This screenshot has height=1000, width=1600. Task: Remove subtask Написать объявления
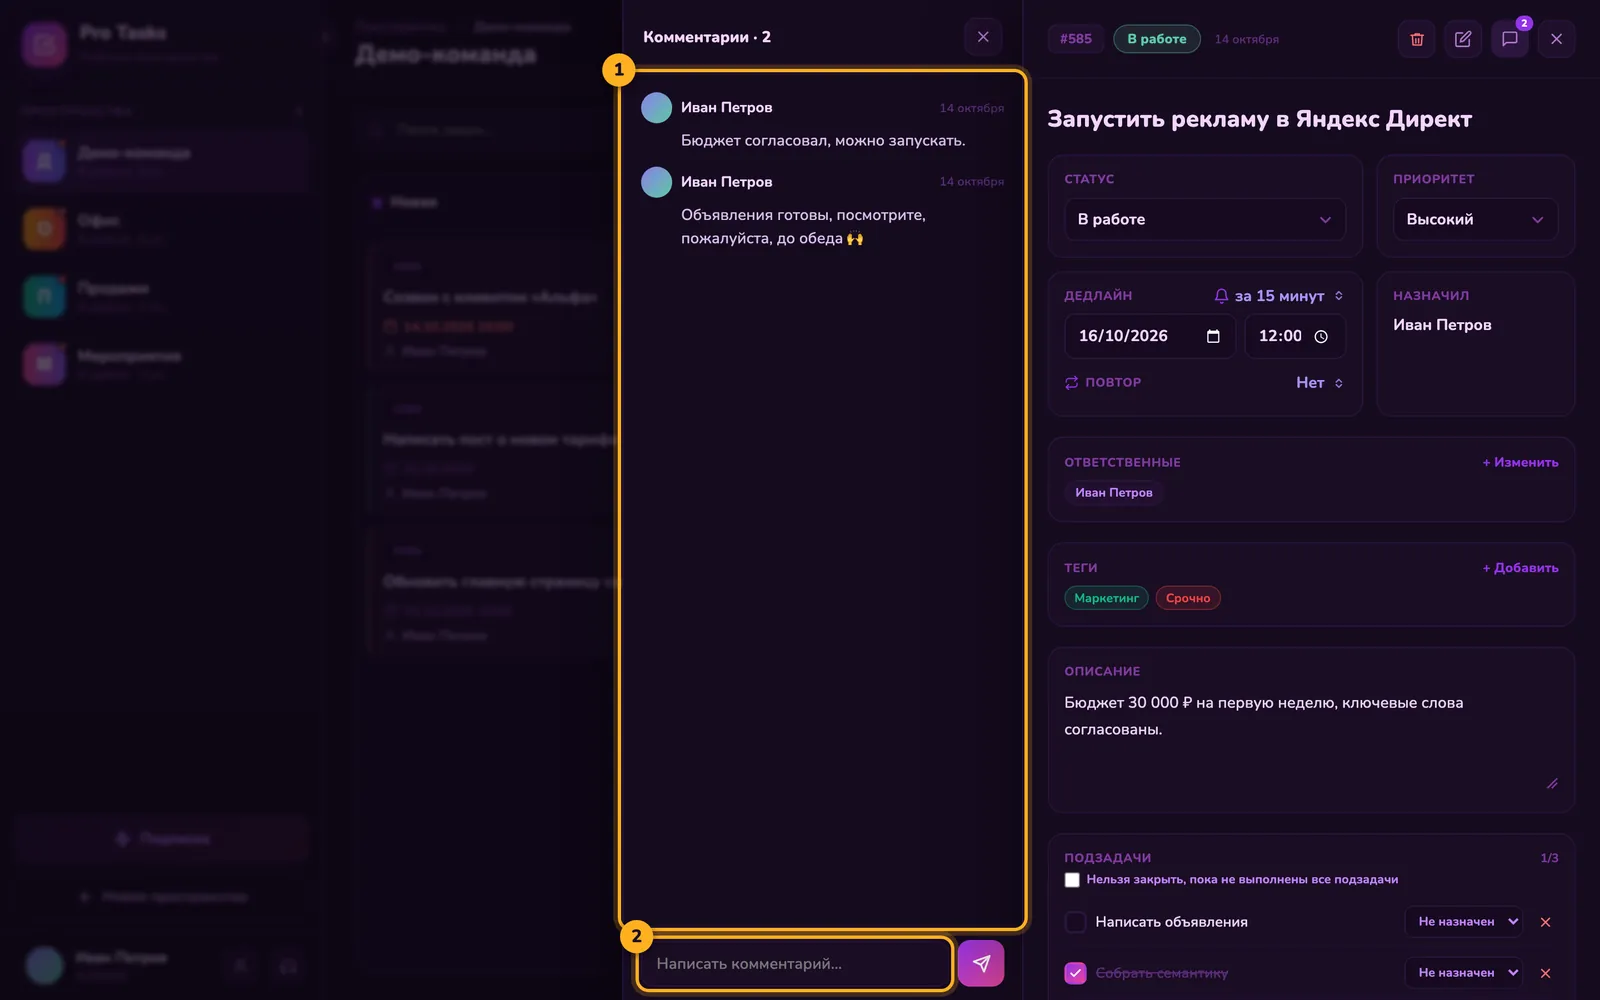coord(1545,922)
